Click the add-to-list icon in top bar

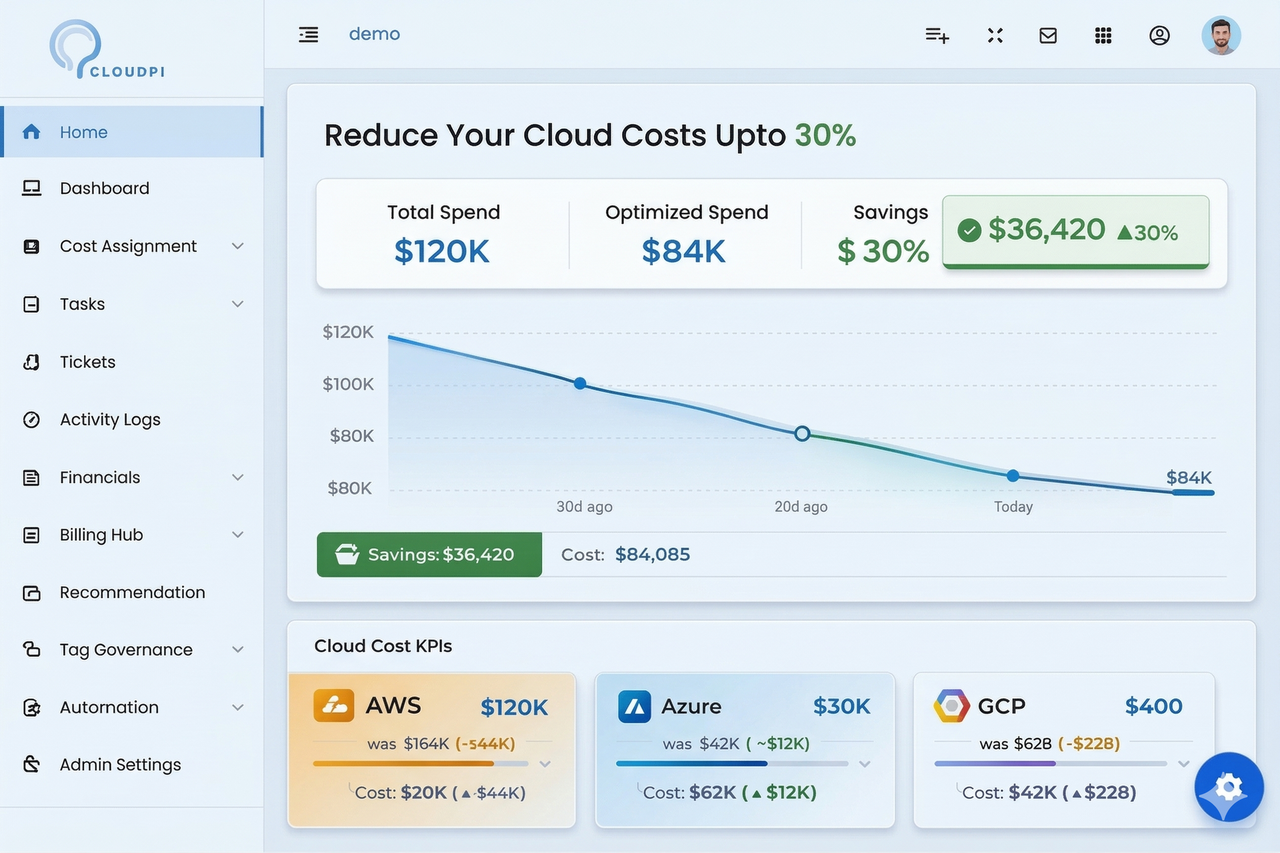pyautogui.click(x=937, y=34)
